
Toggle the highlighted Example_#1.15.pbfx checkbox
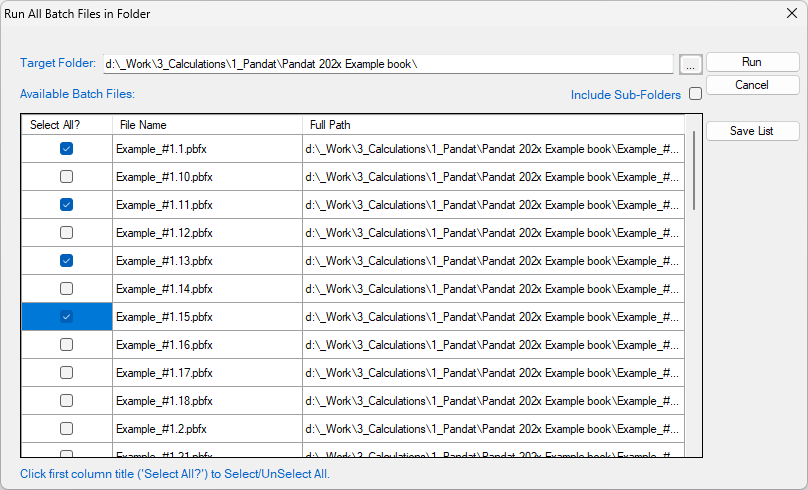(x=67, y=317)
